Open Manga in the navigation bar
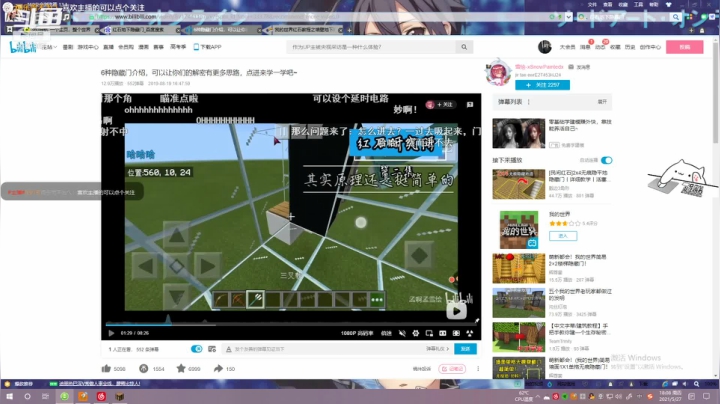Image resolution: width=720 pixels, height=404 pixels. pos(144,47)
